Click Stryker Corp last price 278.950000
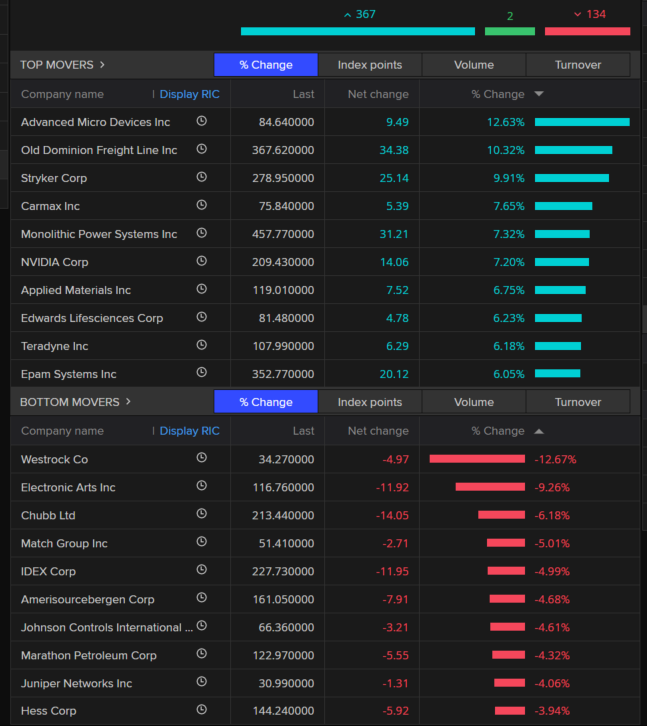Image resolution: width=647 pixels, height=726 pixels. (283, 178)
